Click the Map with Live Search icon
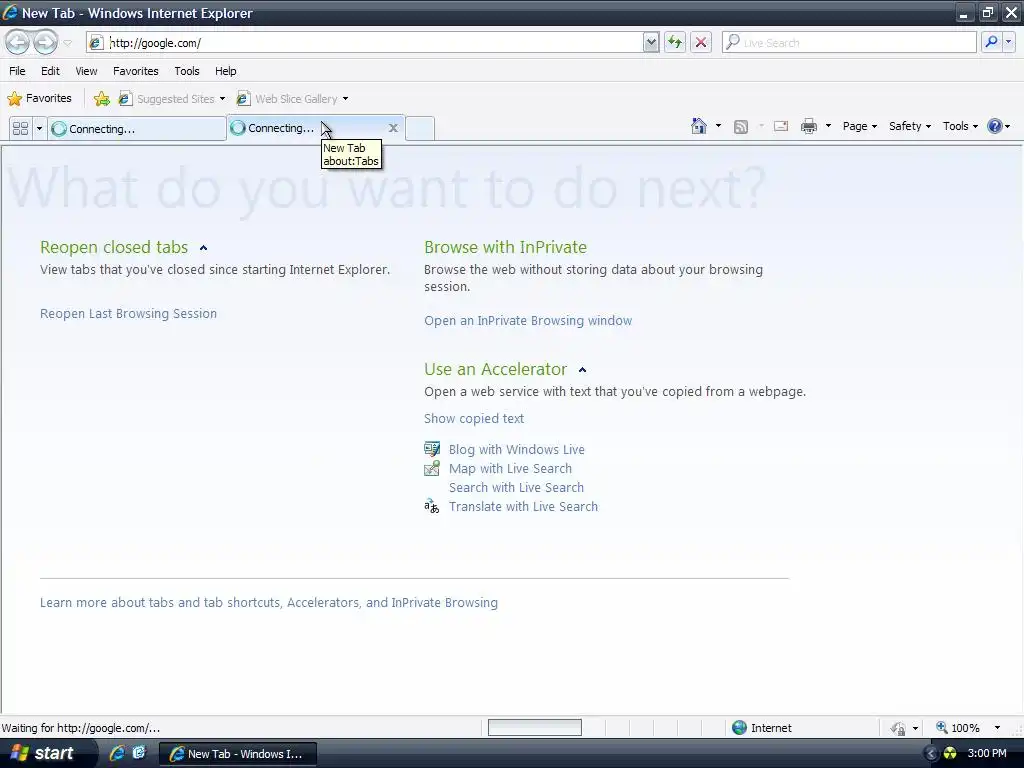The height and width of the screenshot is (768, 1024). (432, 468)
